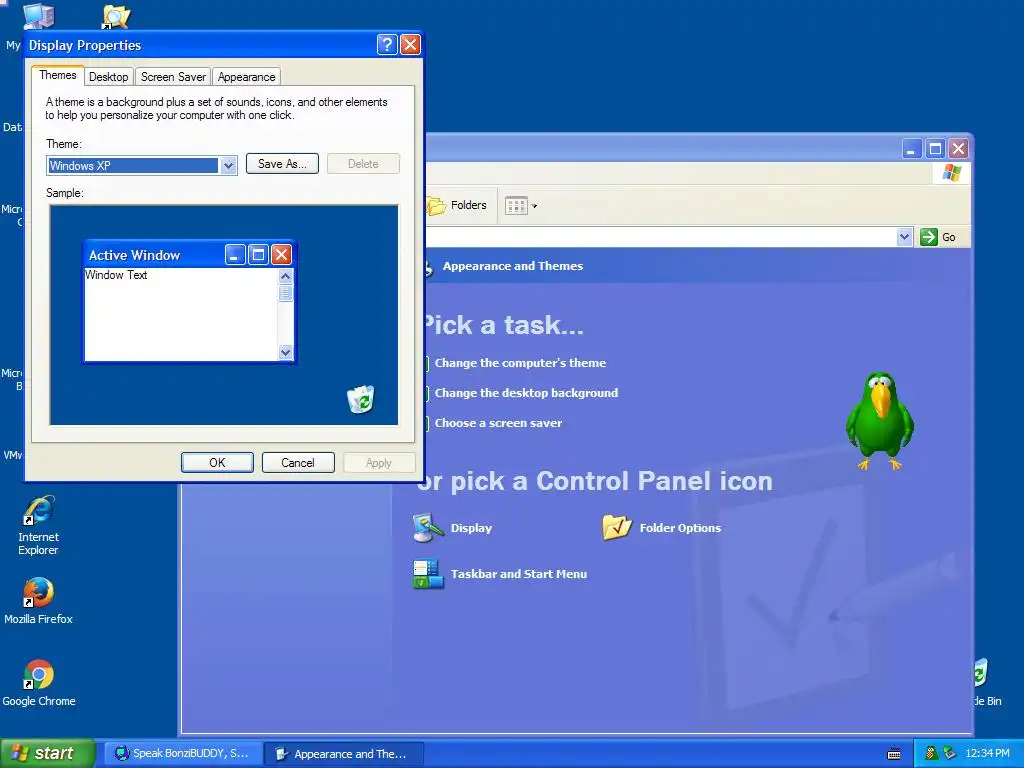Image resolution: width=1024 pixels, height=768 pixels.
Task: Click the Display Properties help question mark button
Action: [x=387, y=44]
